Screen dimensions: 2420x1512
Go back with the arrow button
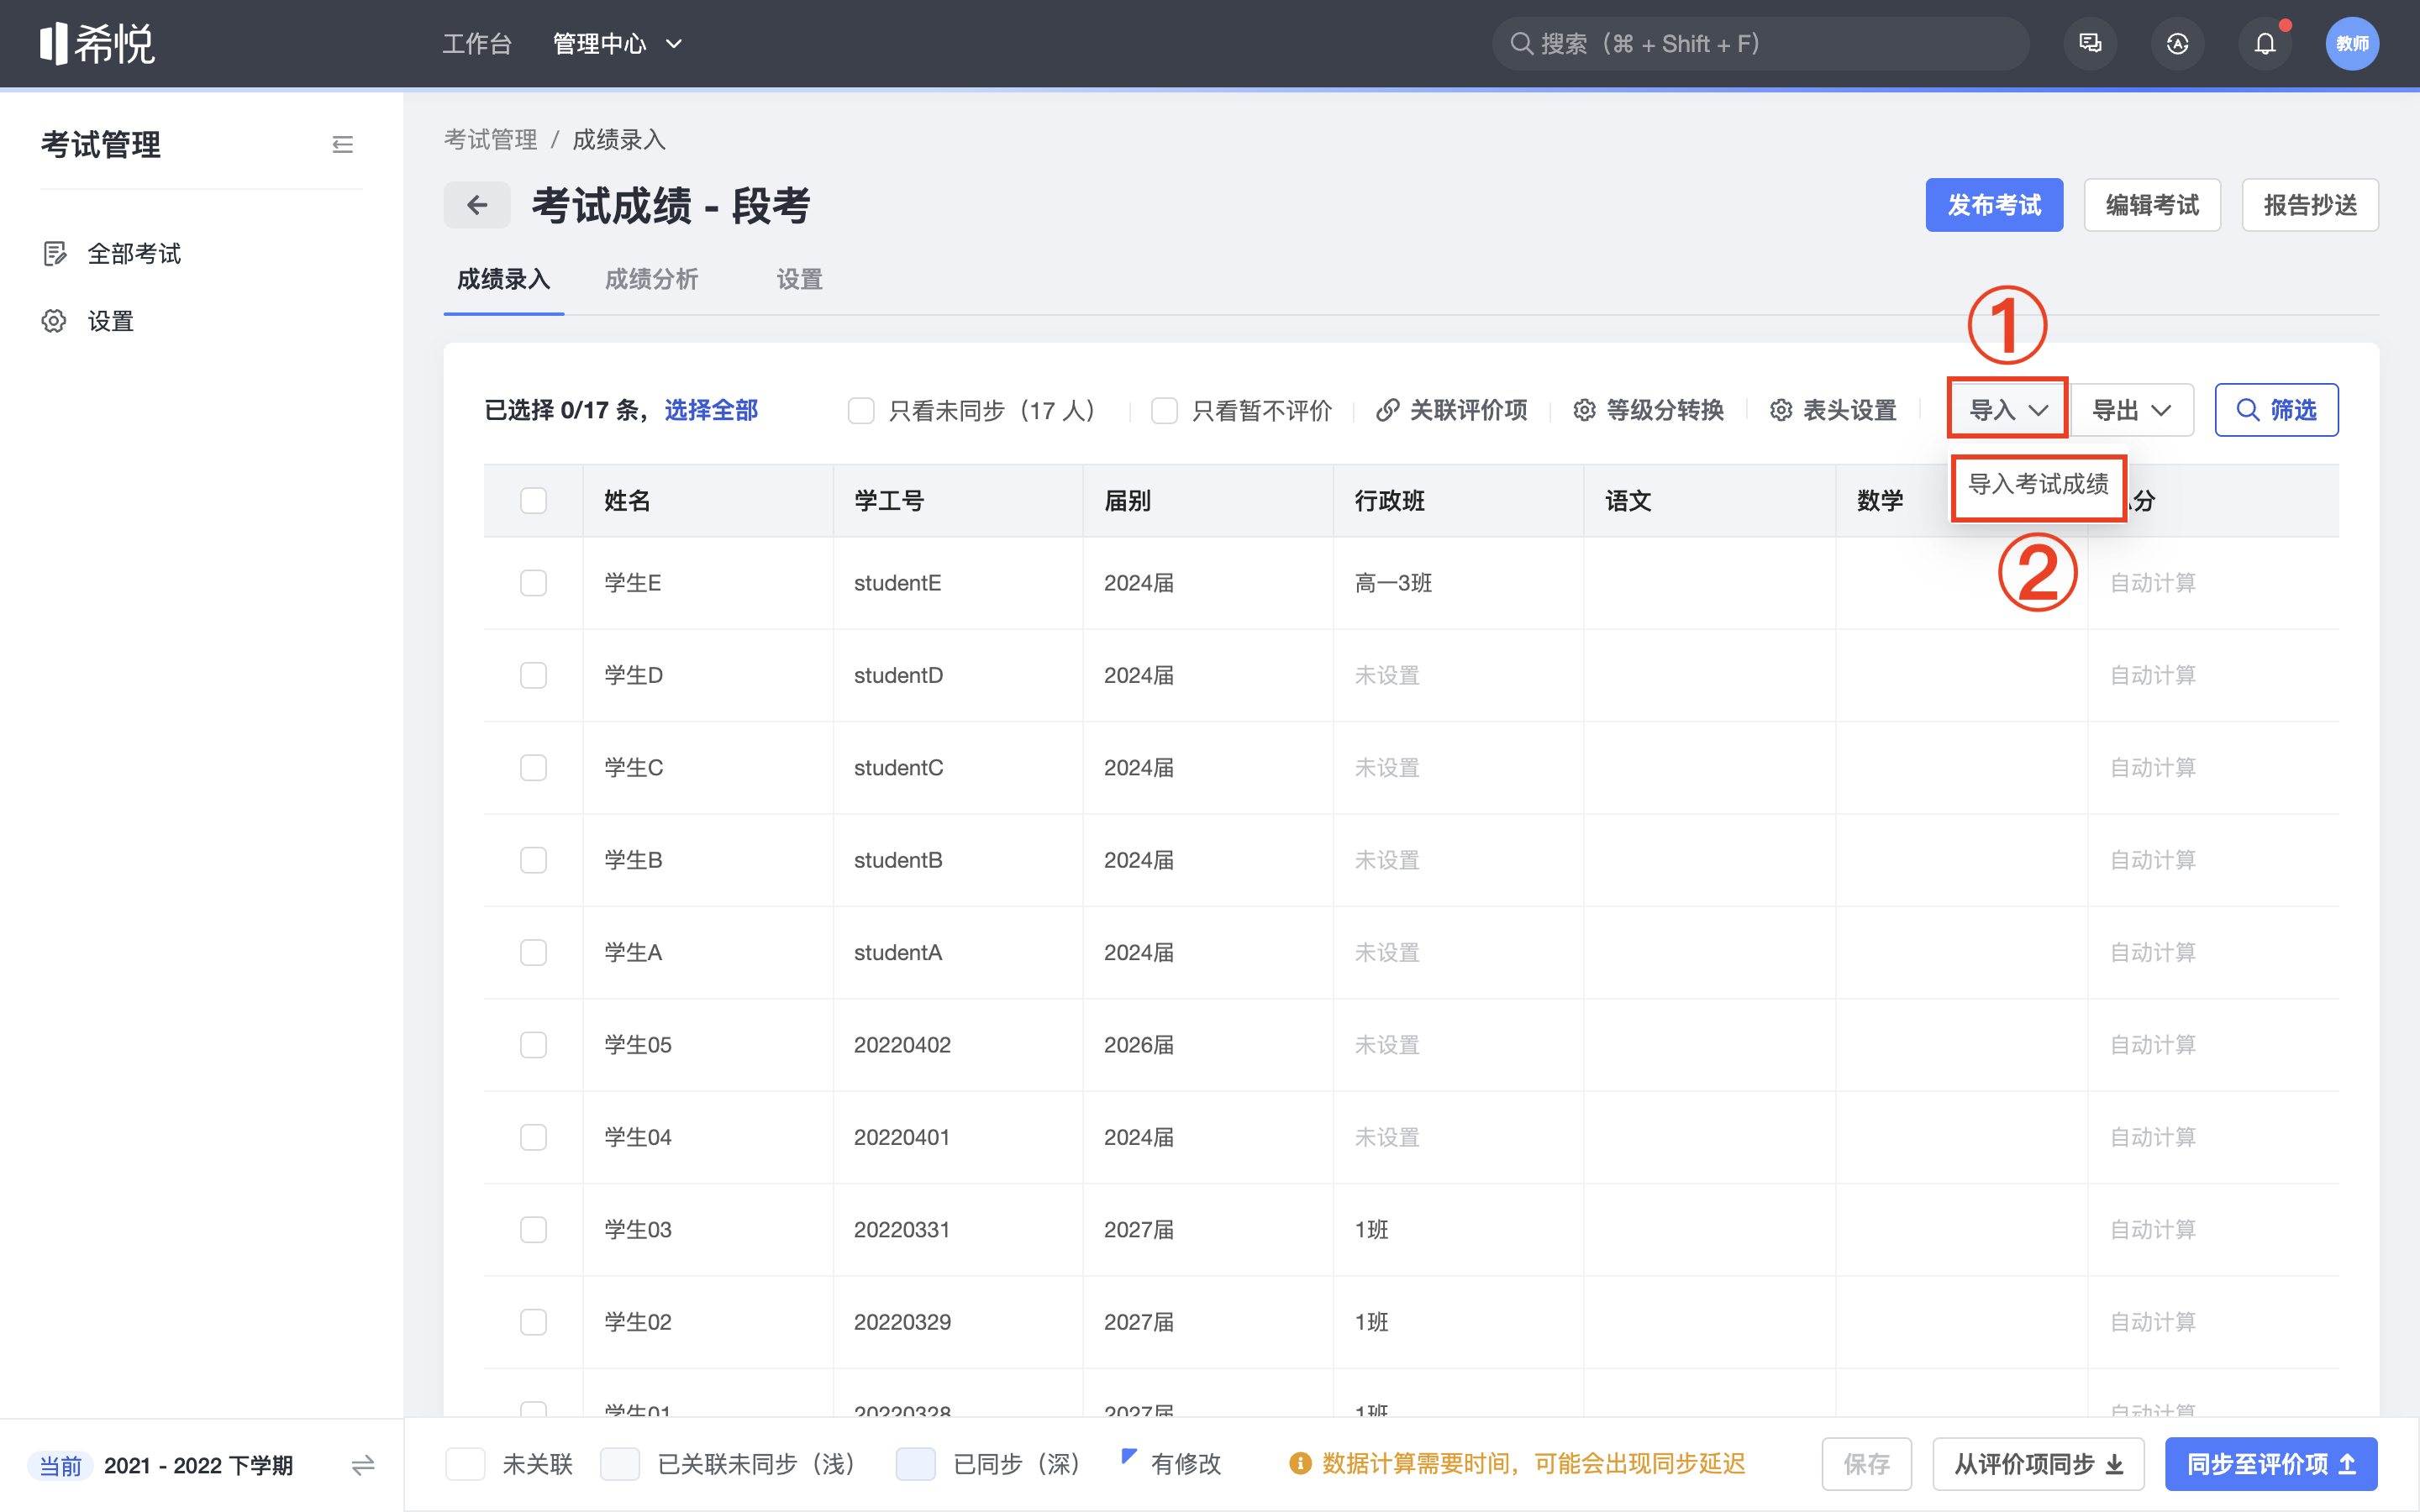pos(477,205)
